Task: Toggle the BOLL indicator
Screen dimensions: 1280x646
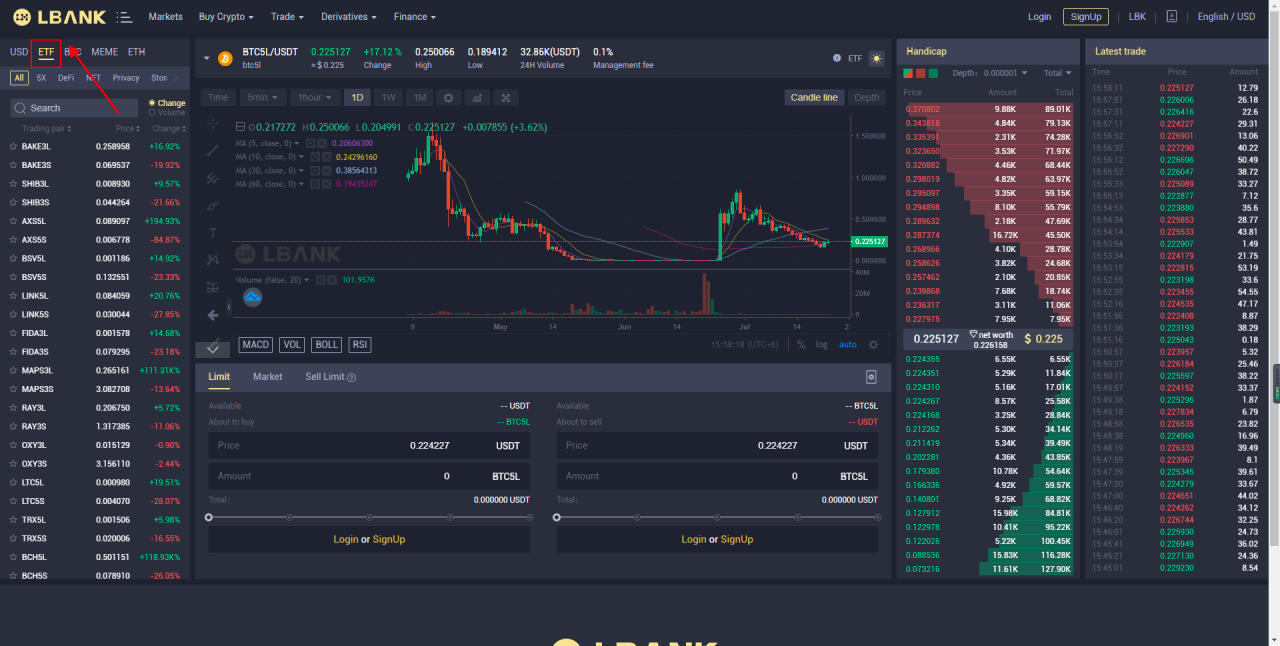Action: click(327, 344)
